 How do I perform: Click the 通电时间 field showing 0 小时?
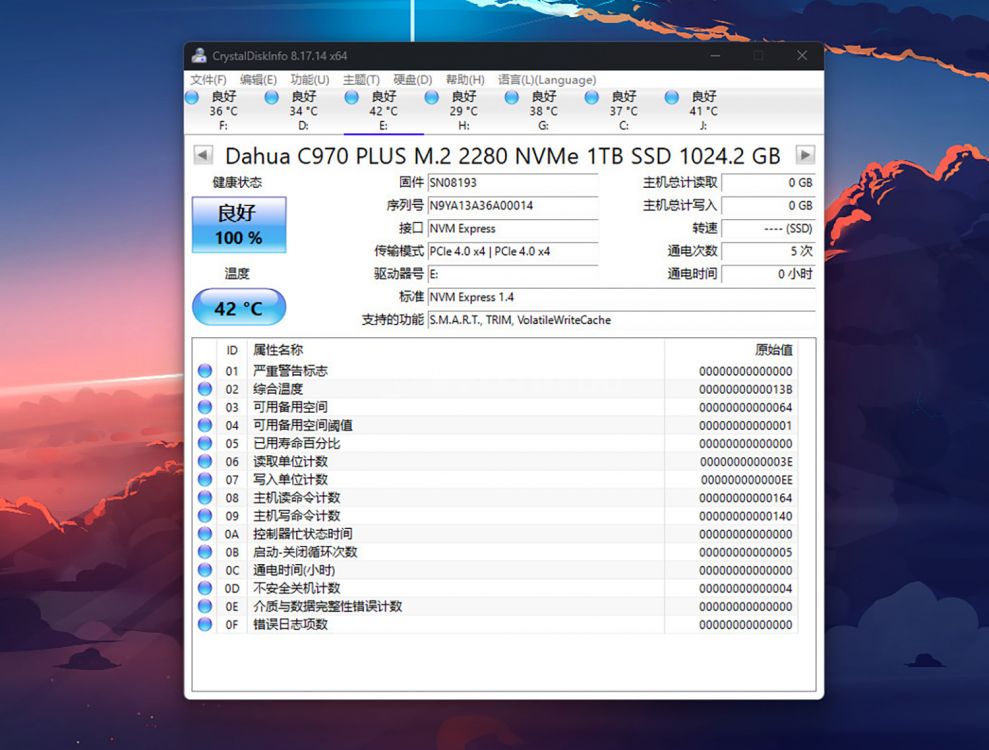pyautogui.click(x=768, y=274)
